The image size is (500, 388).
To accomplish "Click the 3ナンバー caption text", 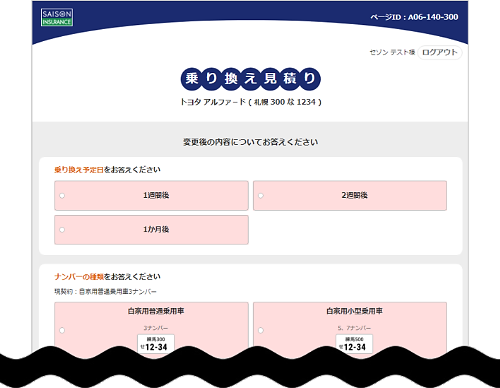I will pos(156,328).
